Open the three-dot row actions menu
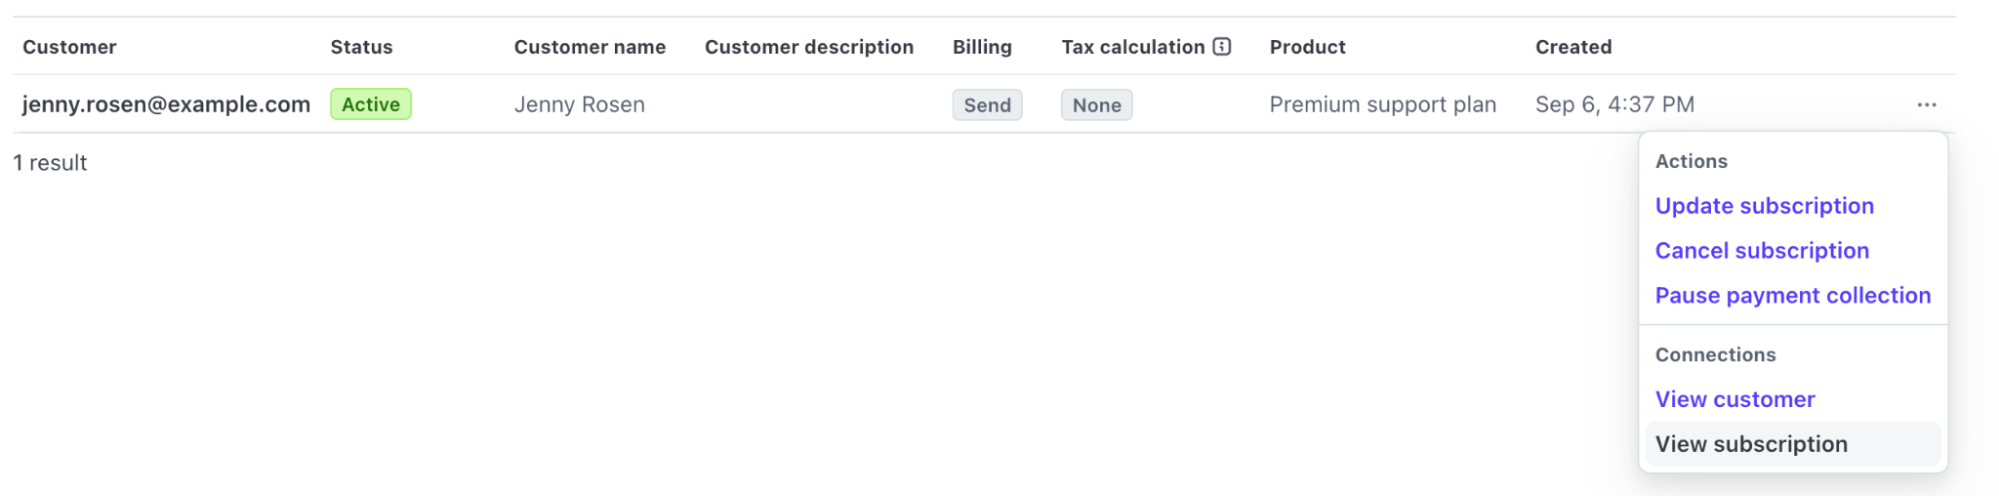The image size is (1999, 496). pyautogui.click(x=1926, y=105)
